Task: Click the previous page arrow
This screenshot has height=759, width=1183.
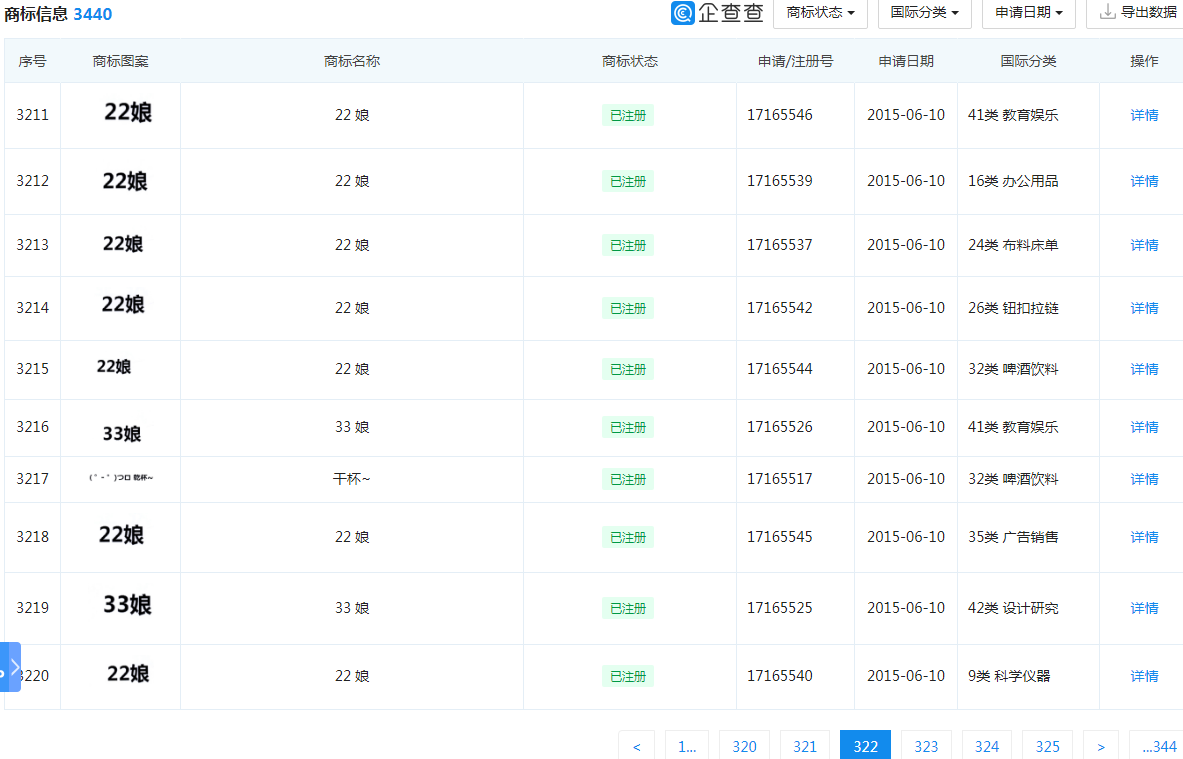Action: (637, 746)
